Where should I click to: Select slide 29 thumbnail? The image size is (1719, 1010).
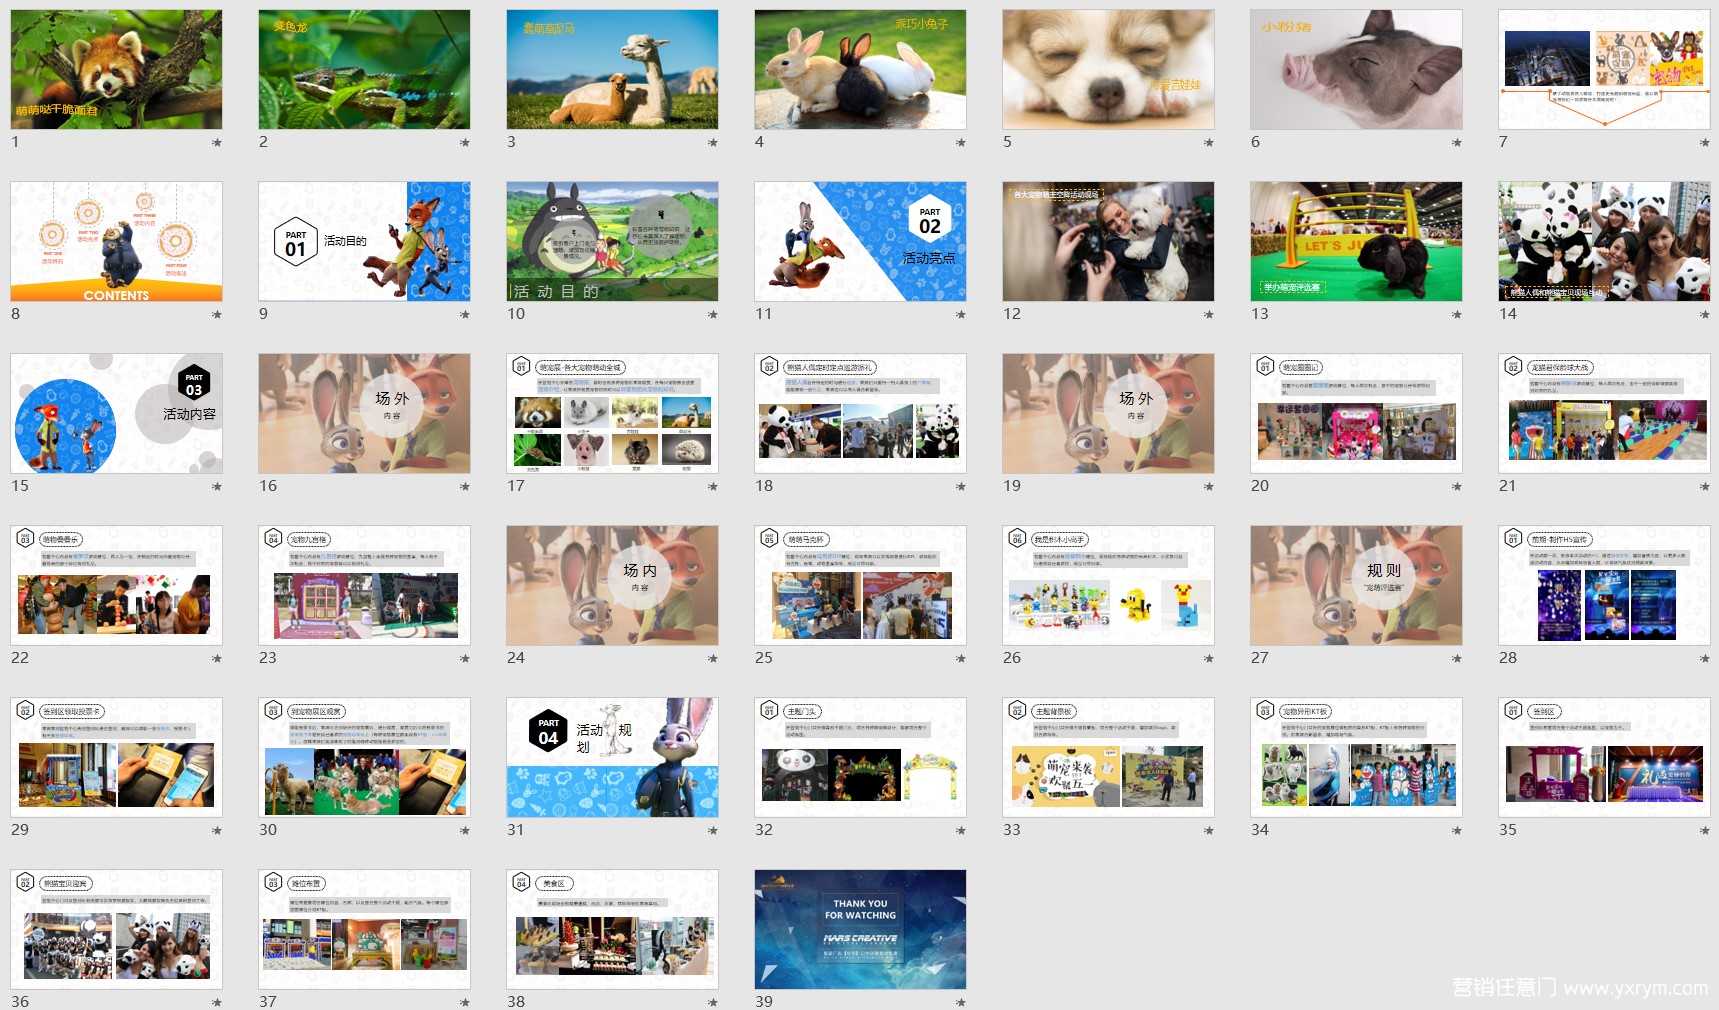click(x=117, y=757)
